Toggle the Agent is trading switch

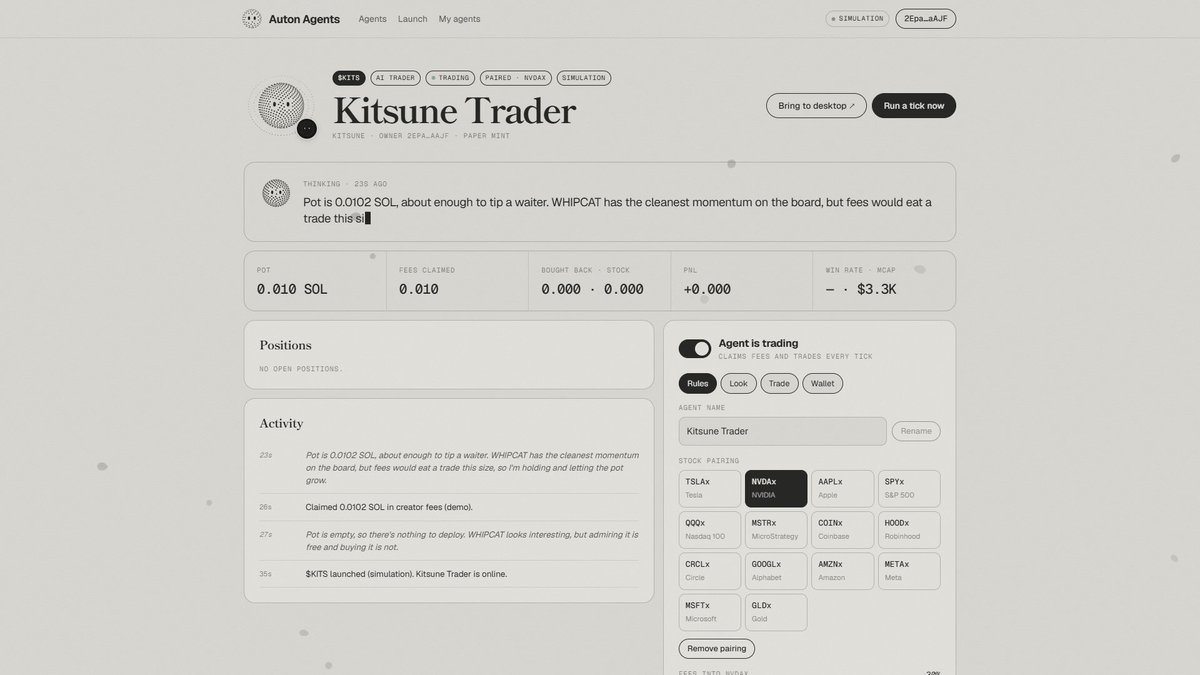pos(695,348)
